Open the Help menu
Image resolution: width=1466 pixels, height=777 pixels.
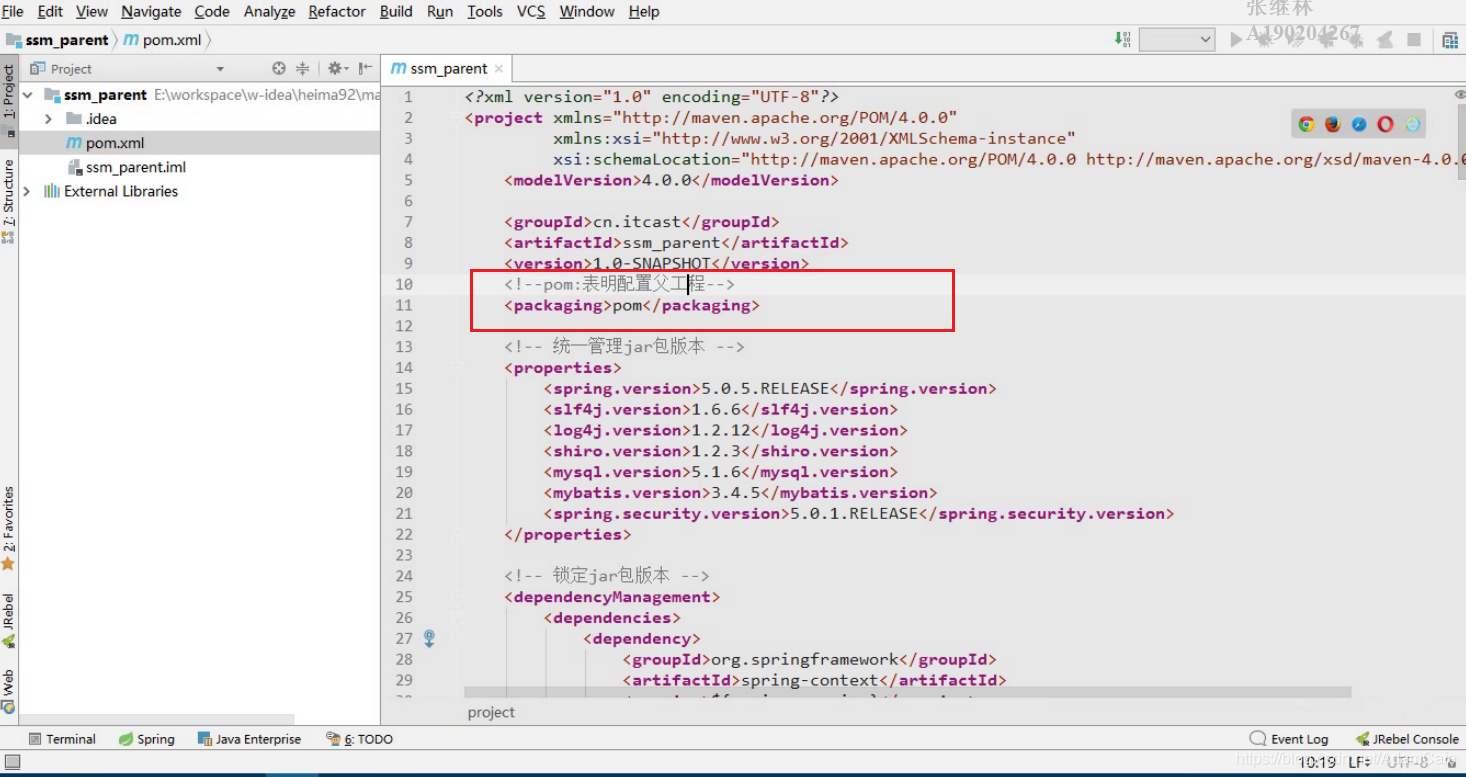click(644, 11)
